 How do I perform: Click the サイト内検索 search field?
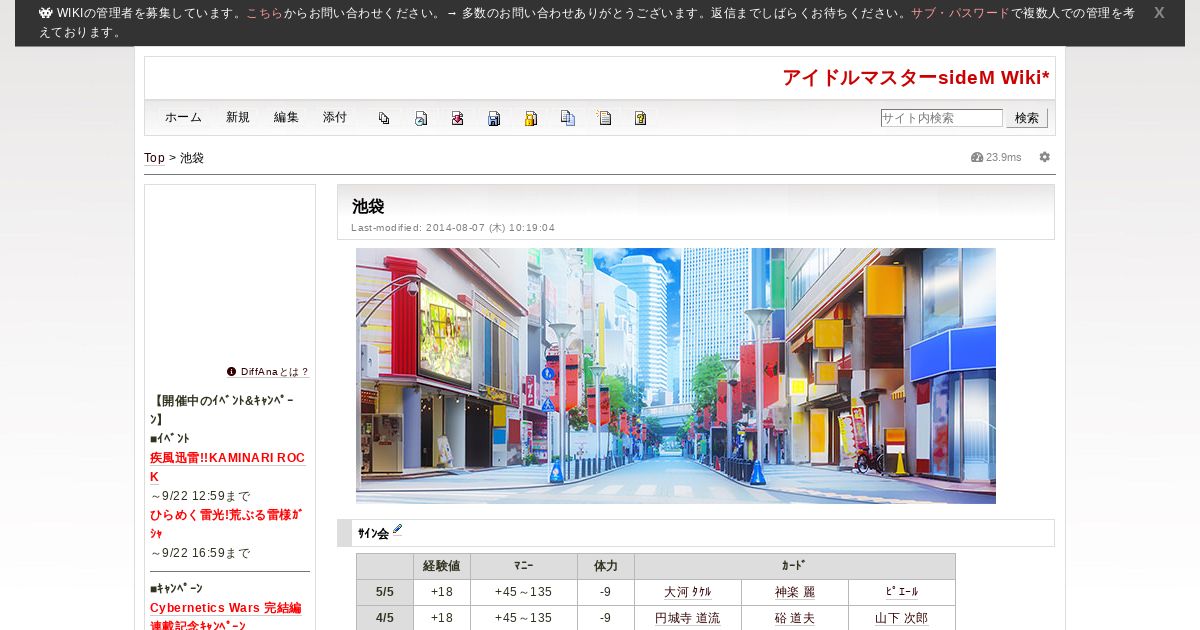[x=941, y=118]
